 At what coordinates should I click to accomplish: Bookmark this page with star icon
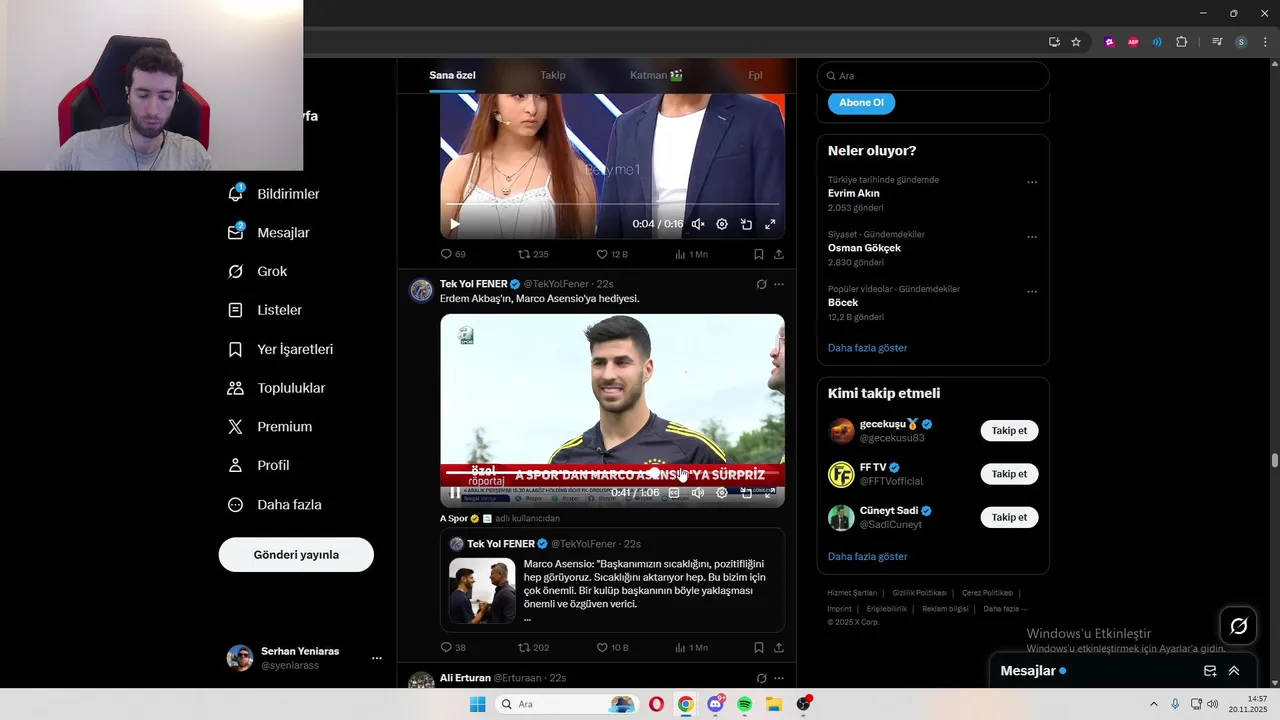(x=1076, y=42)
